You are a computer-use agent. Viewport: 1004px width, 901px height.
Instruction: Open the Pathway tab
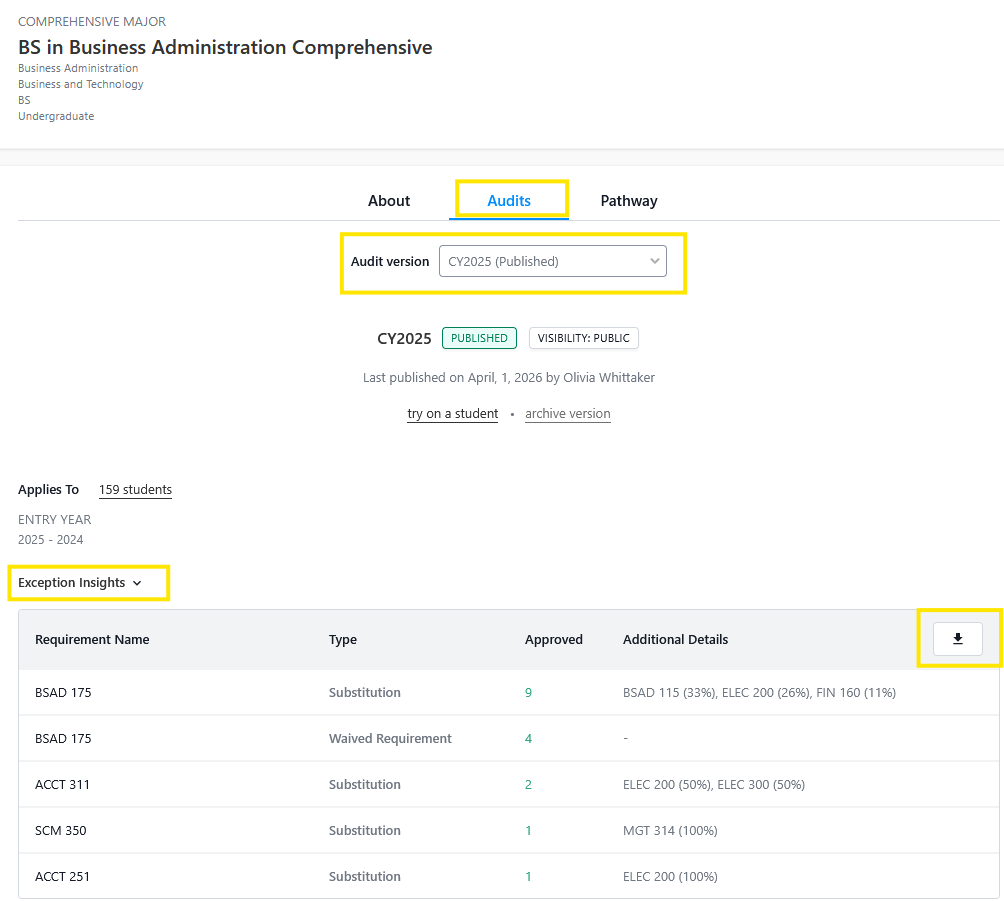629,200
